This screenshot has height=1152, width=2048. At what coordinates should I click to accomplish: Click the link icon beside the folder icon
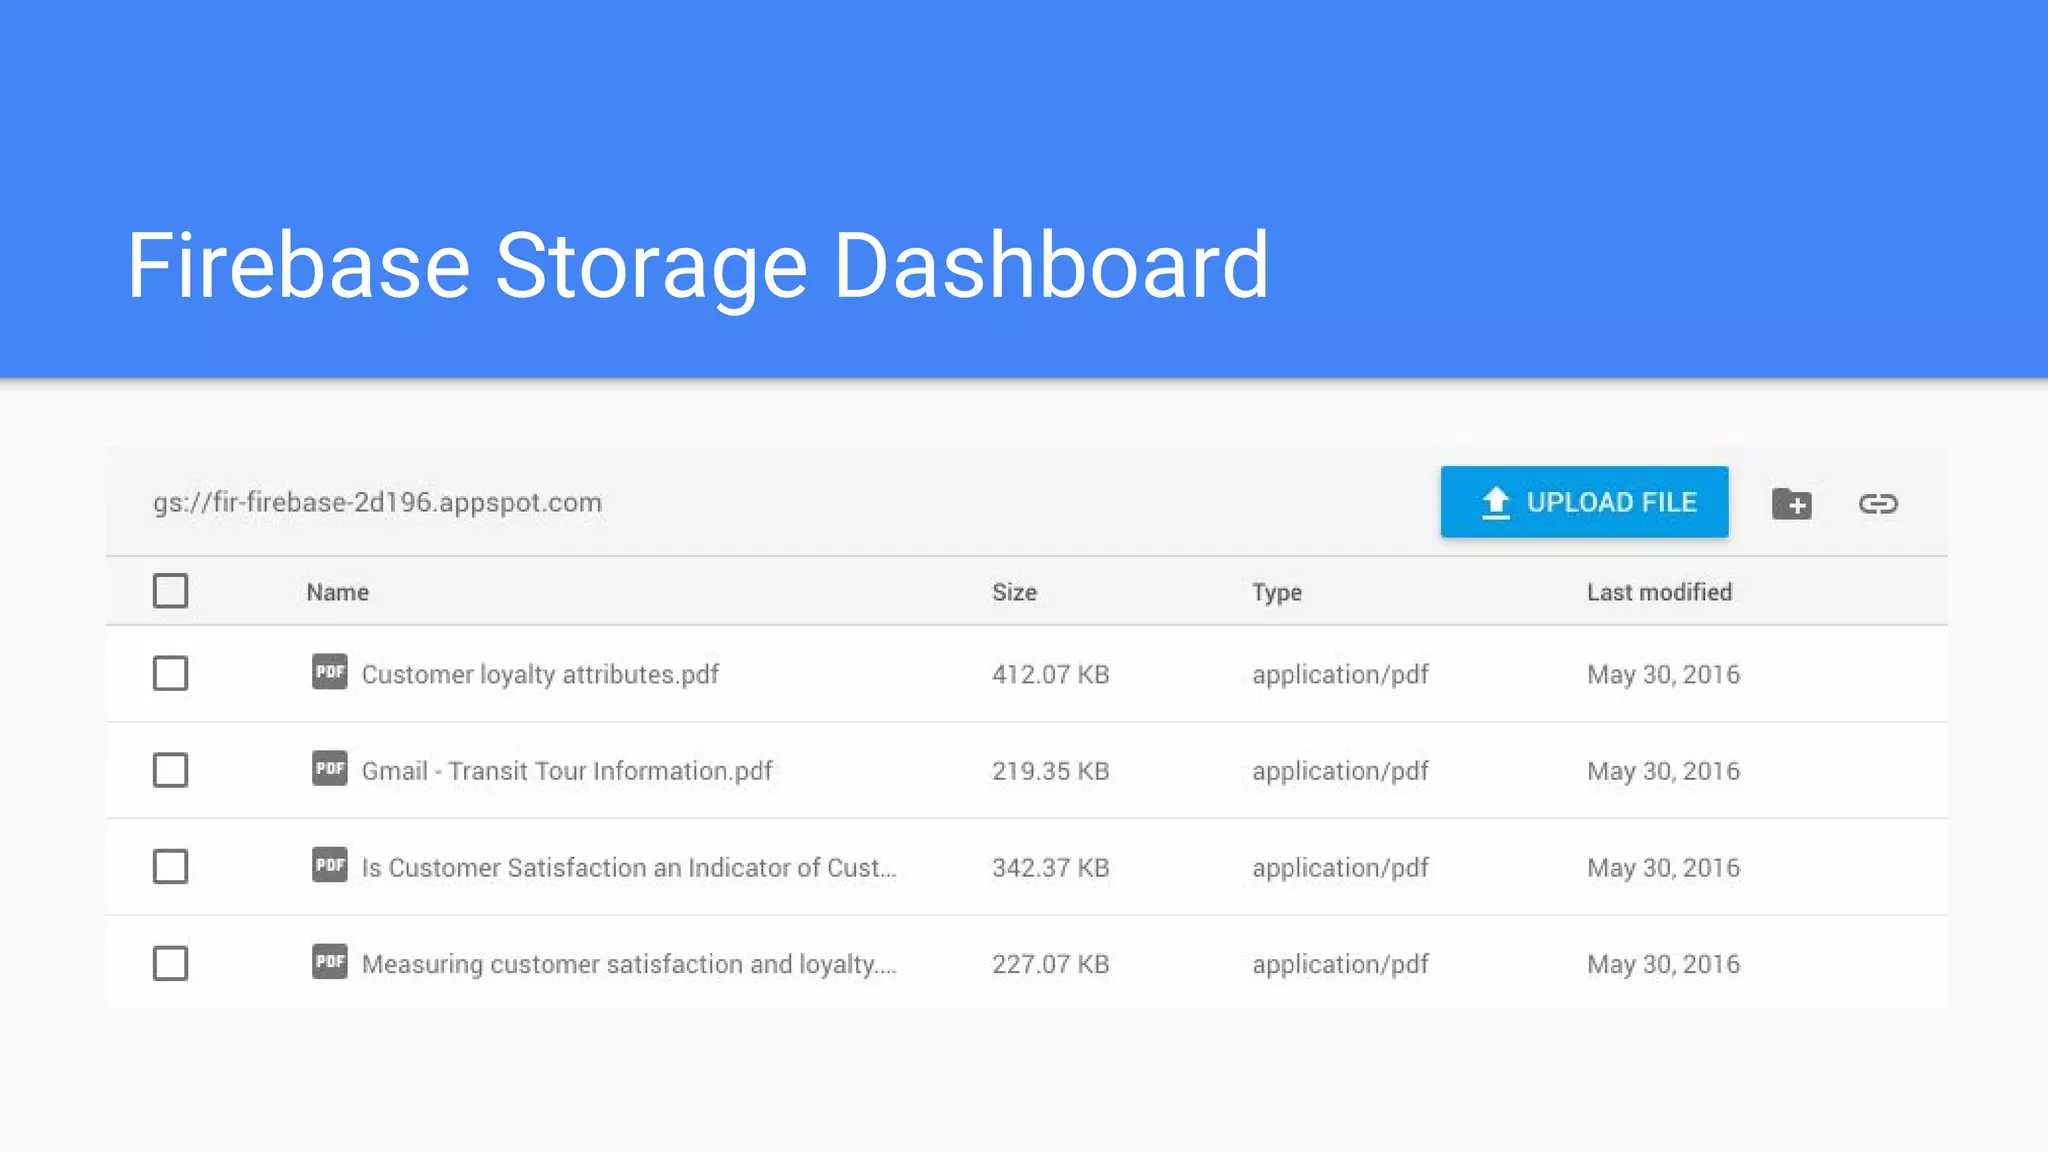(x=1878, y=503)
